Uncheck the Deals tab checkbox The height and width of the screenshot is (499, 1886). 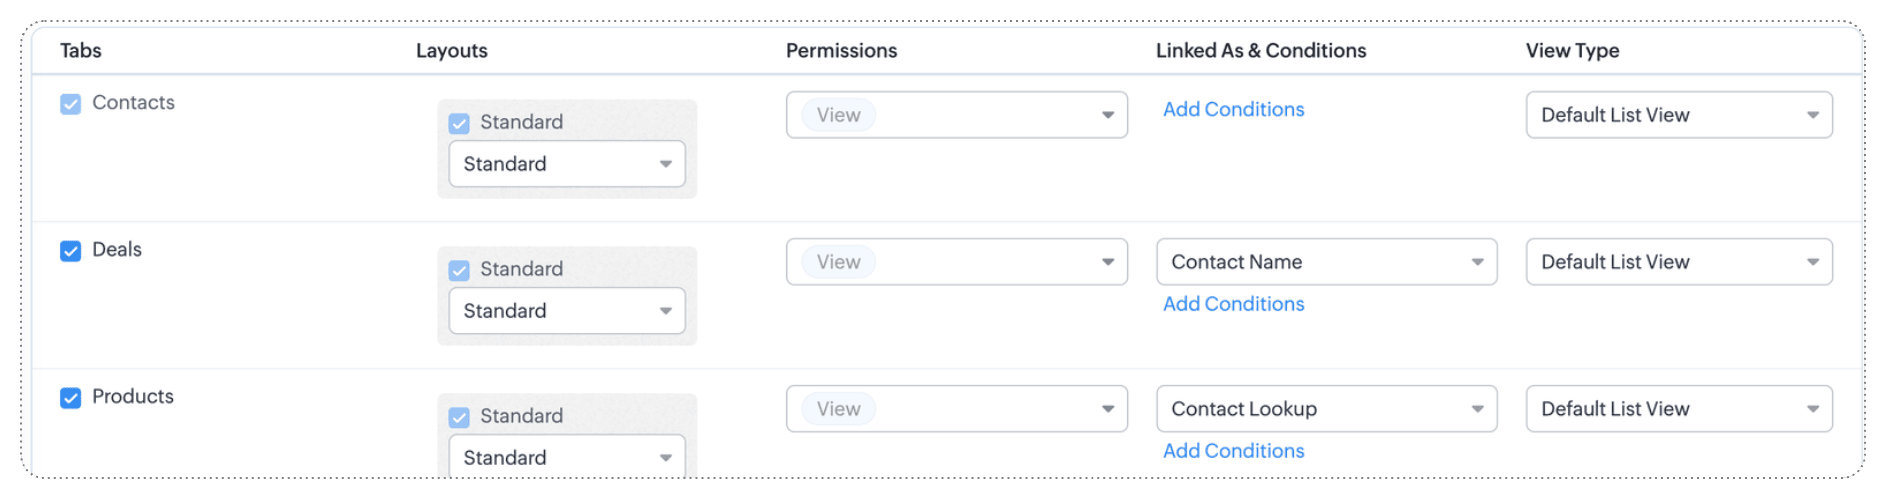70,251
